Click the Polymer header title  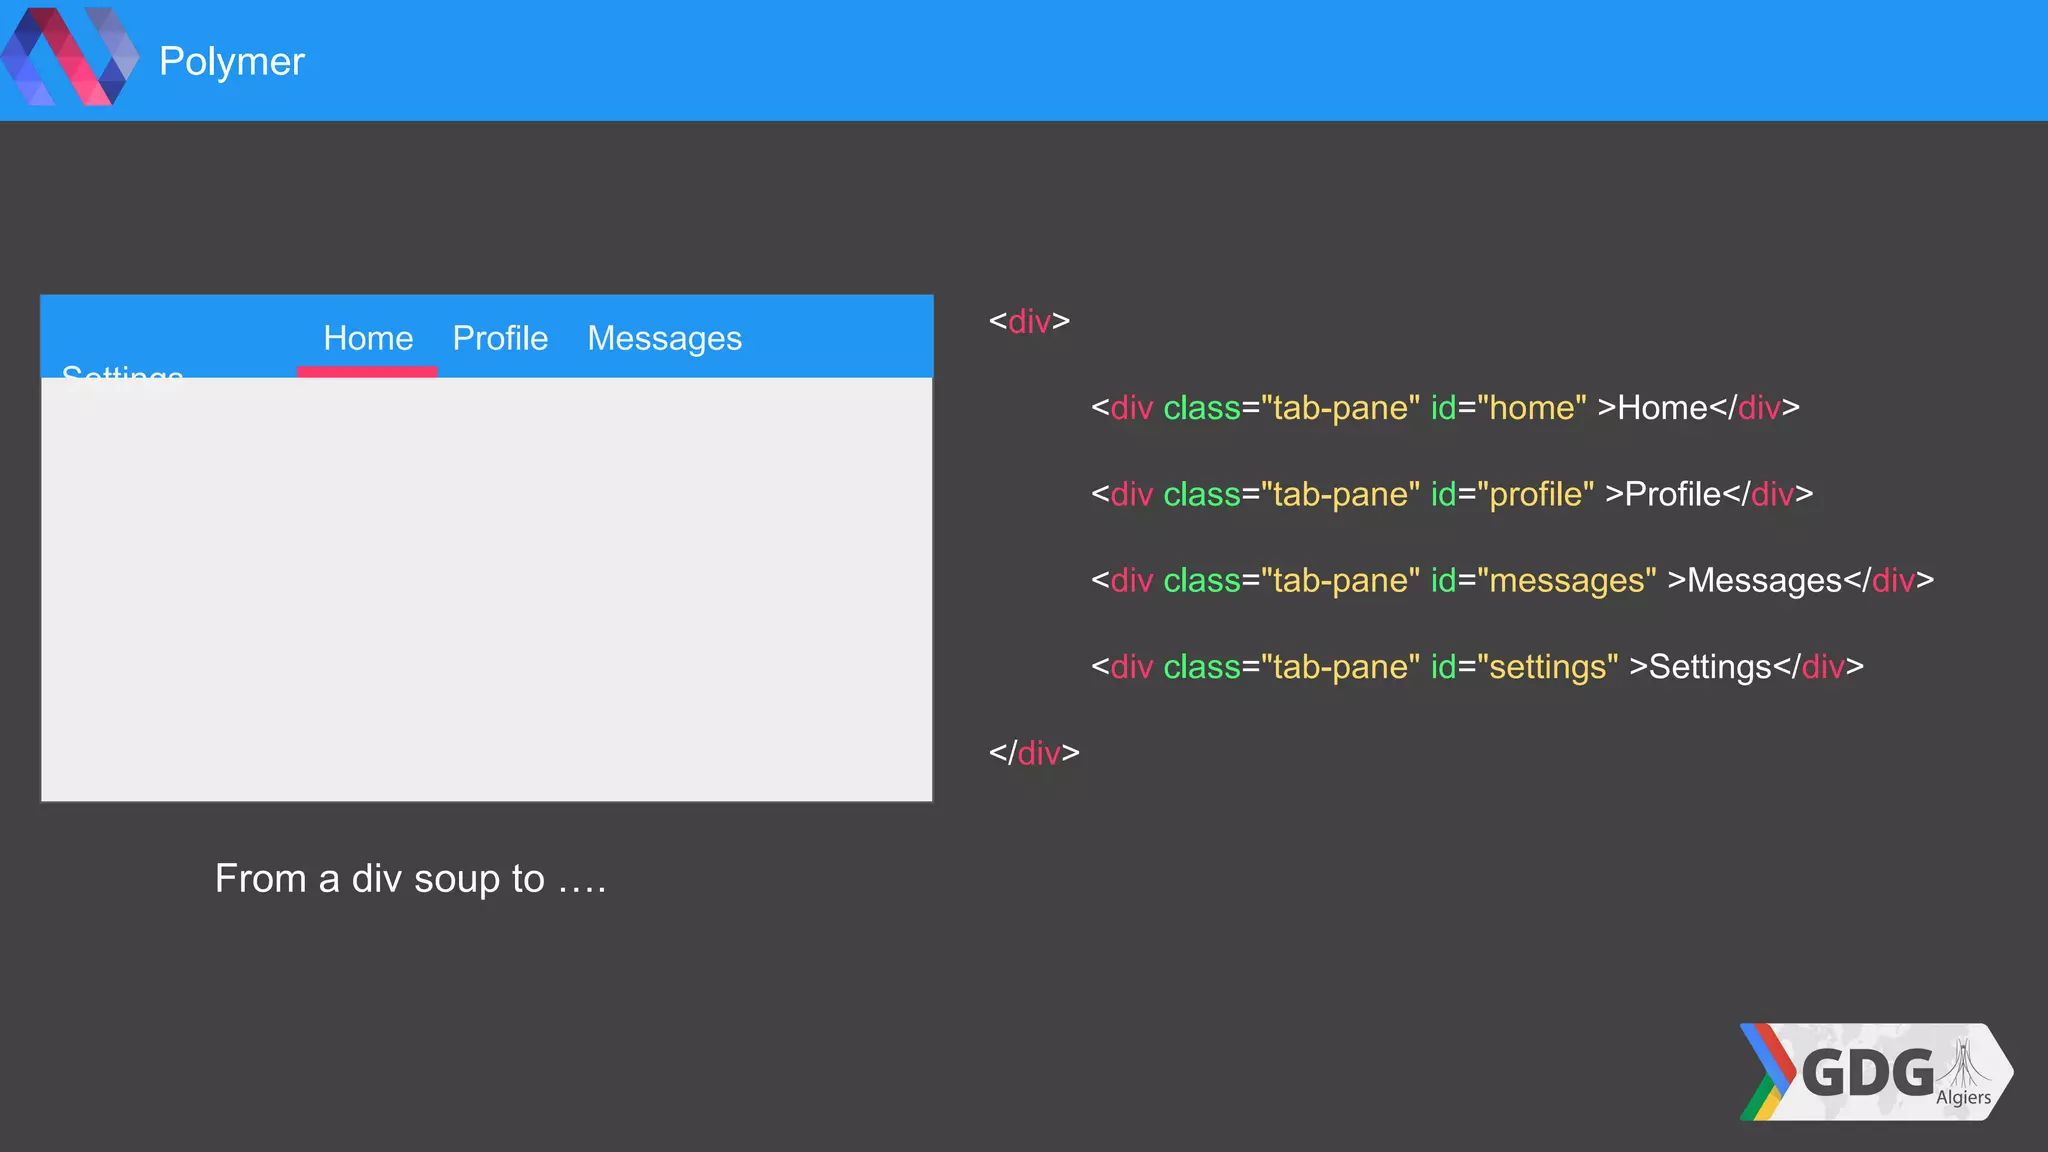coord(231,61)
